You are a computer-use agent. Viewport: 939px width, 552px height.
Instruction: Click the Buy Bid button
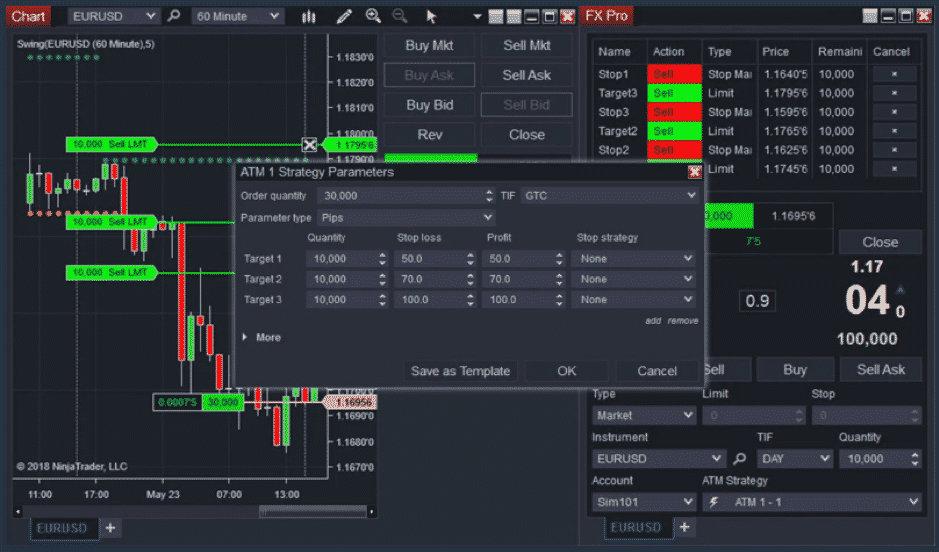[x=429, y=105]
